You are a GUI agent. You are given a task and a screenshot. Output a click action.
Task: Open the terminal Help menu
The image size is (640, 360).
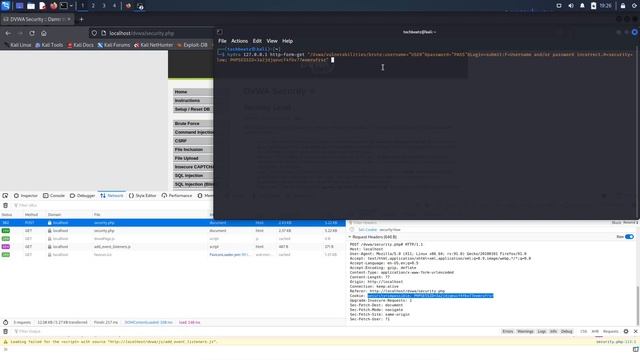(287, 41)
